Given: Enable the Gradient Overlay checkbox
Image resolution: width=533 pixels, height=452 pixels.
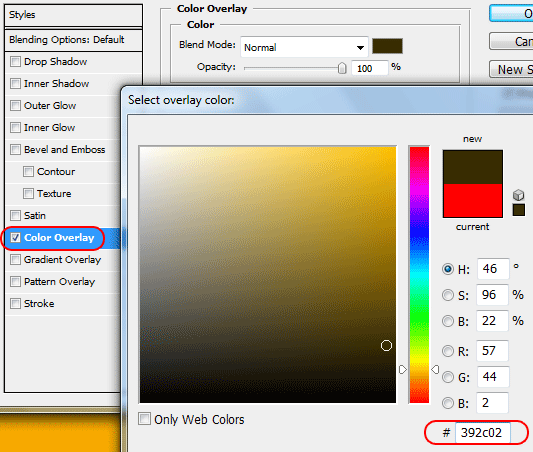Looking at the screenshot, I should tap(15, 260).
